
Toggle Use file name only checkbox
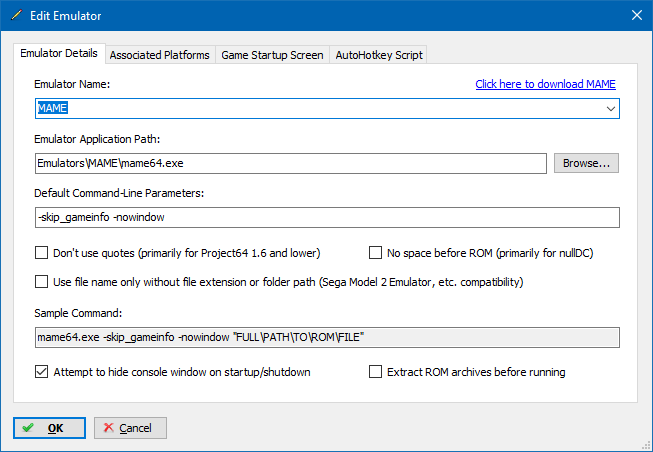click(x=41, y=282)
